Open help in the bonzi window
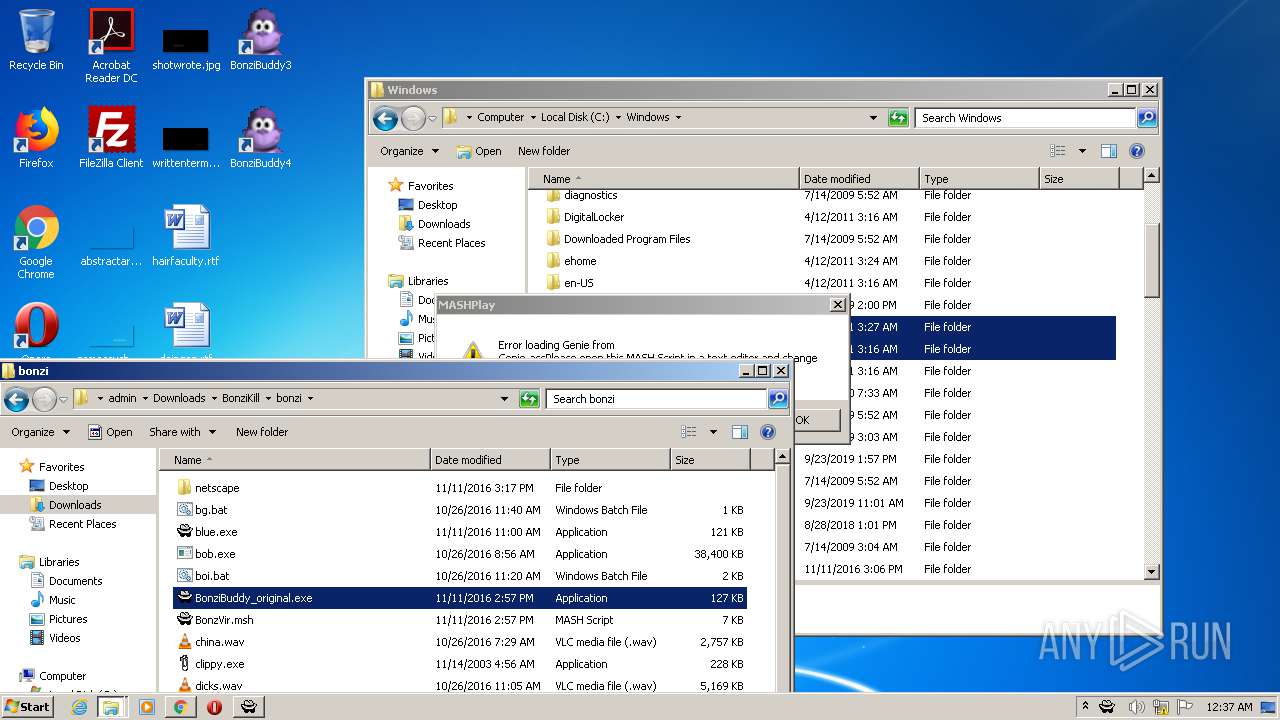 click(x=768, y=432)
